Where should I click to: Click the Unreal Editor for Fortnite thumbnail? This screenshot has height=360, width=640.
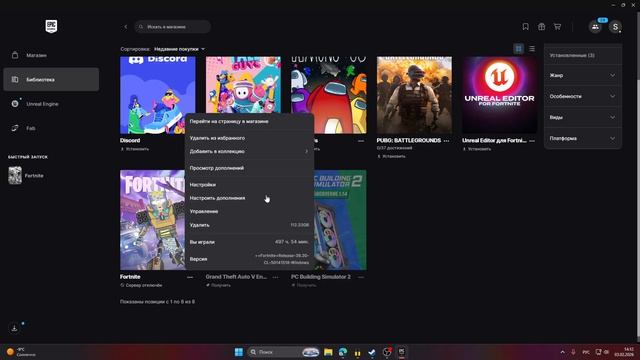coord(500,95)
